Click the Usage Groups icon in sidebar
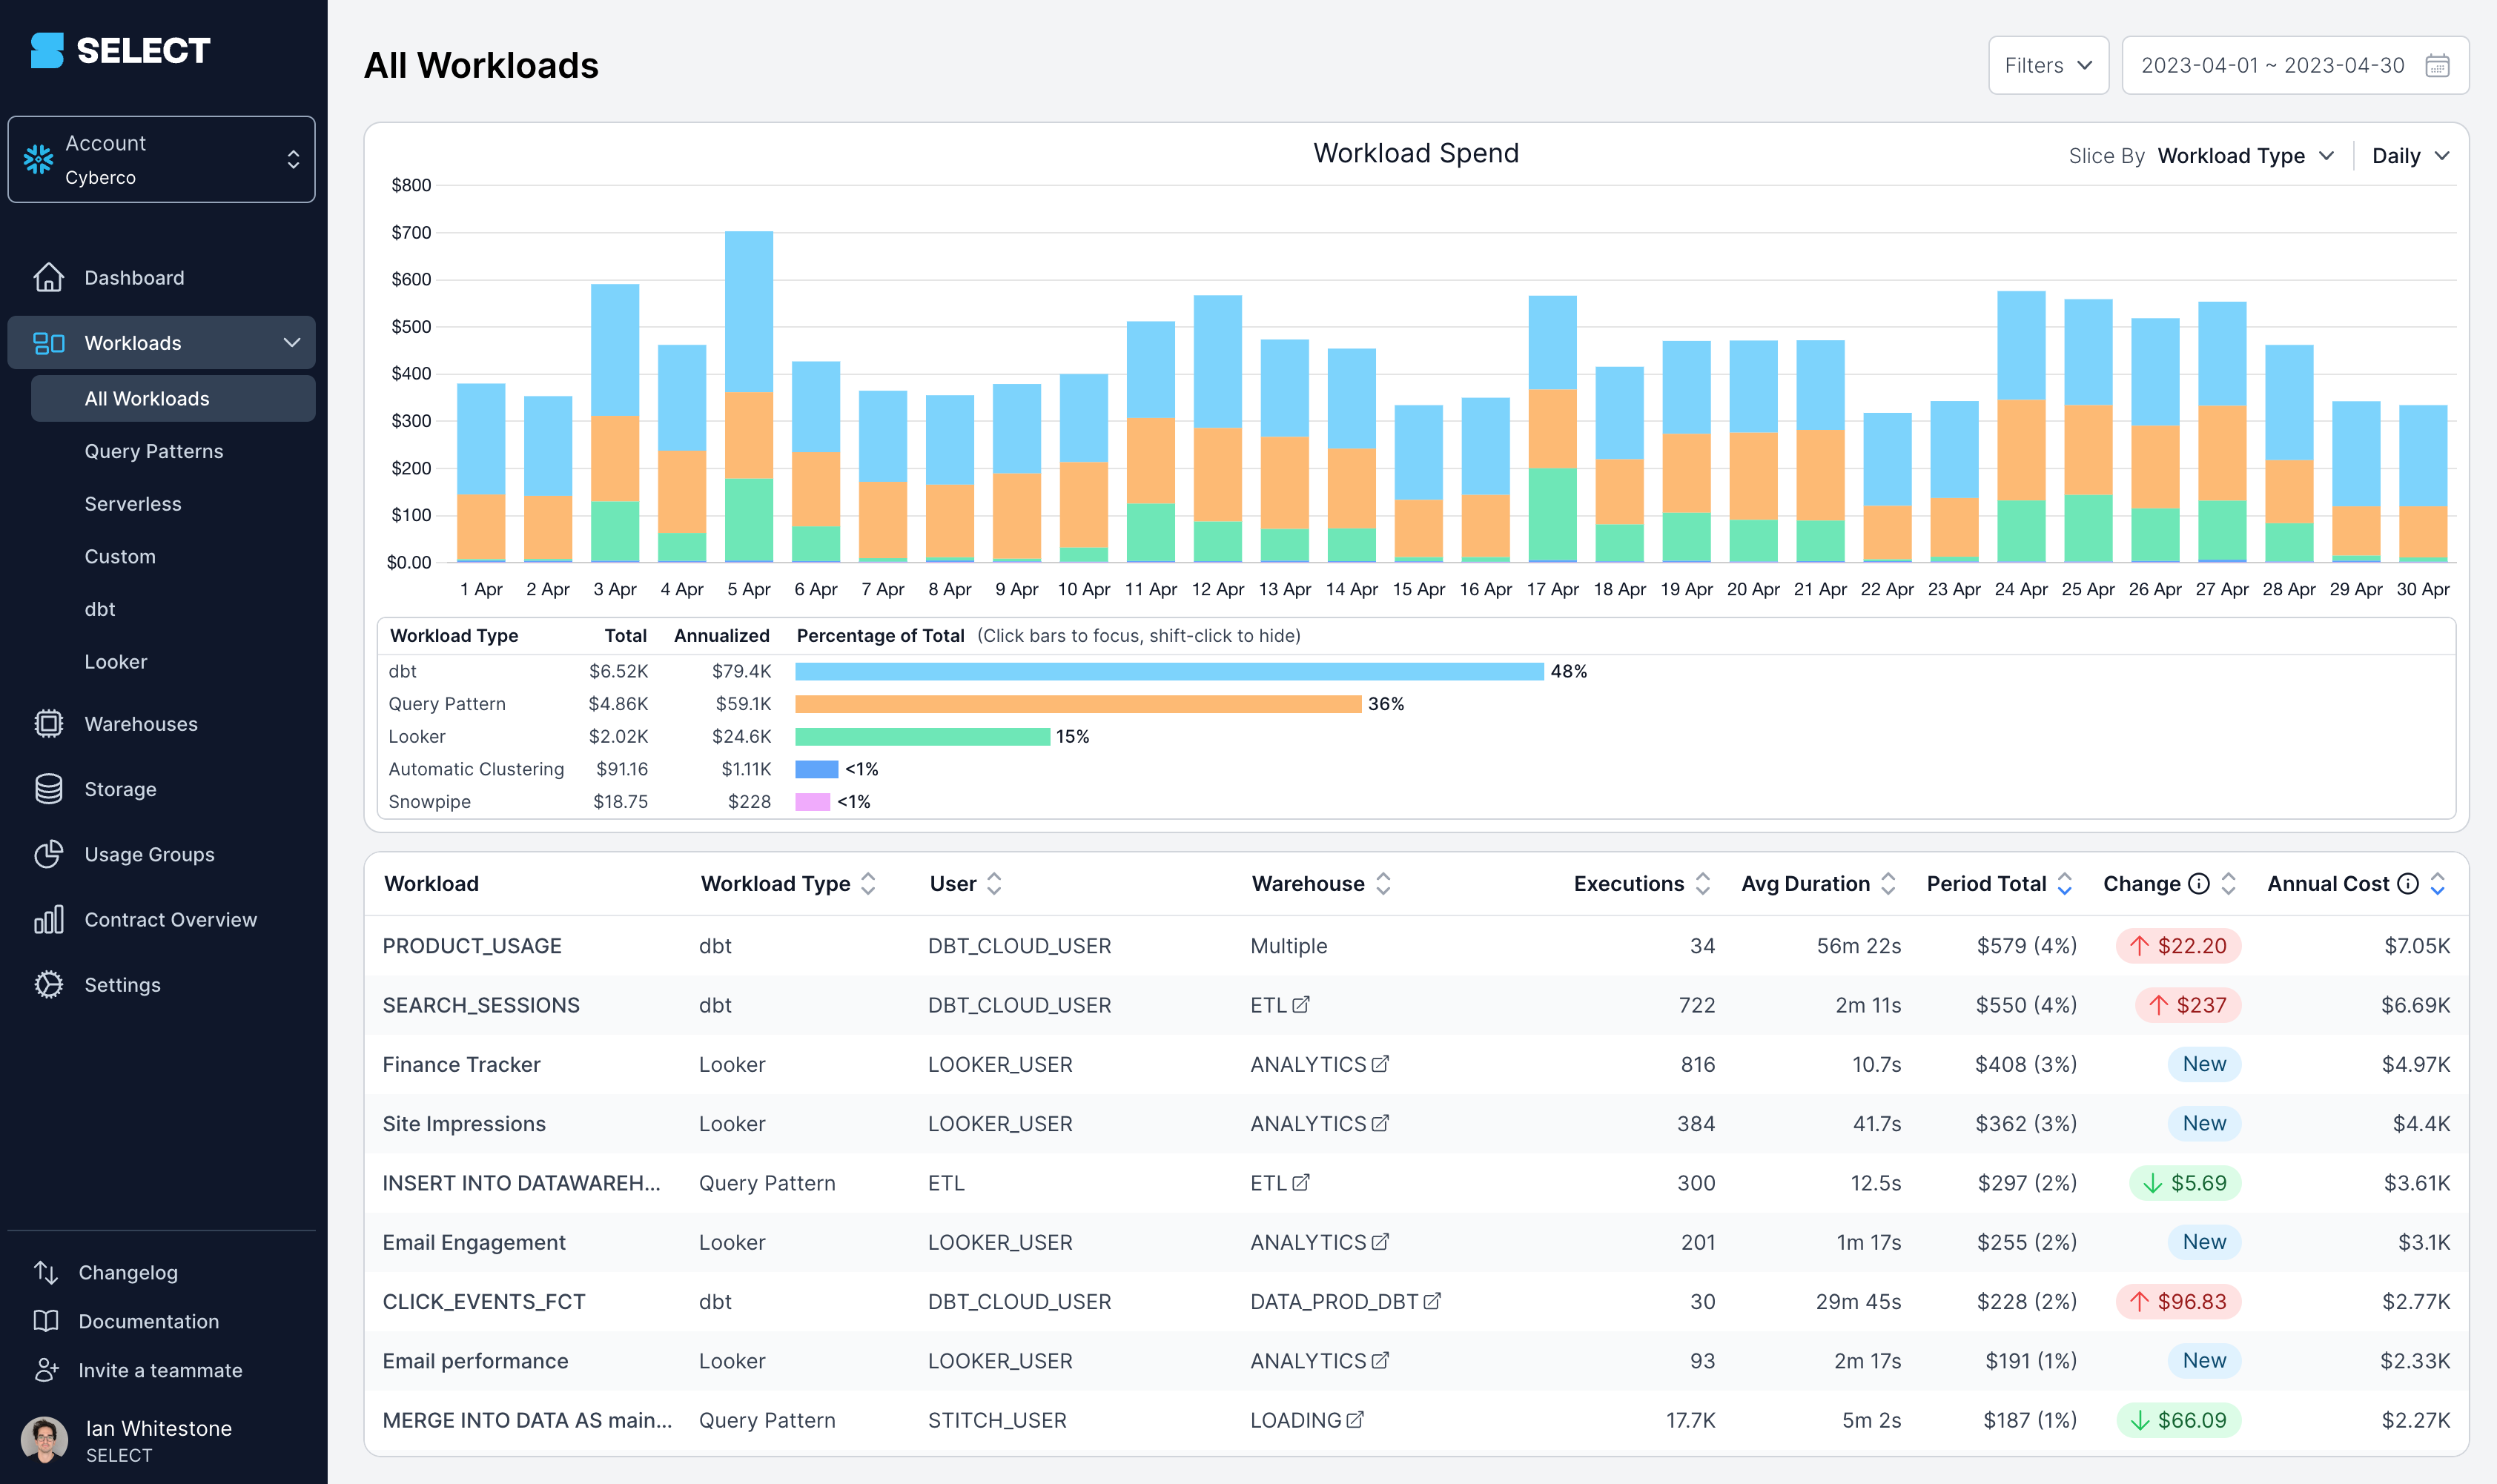The width and height of the screenshot is (2497, 1484). [47, 853]
